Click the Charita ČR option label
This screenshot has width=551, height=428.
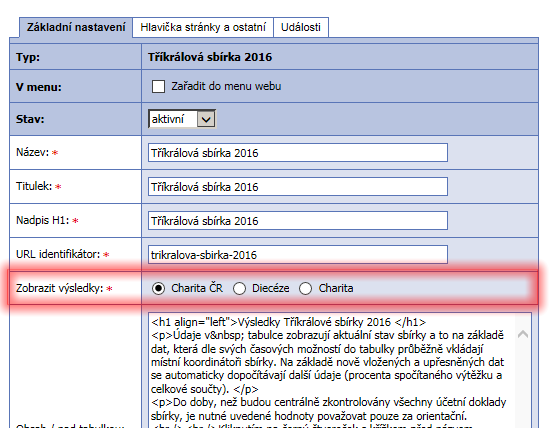pos(197,288)
